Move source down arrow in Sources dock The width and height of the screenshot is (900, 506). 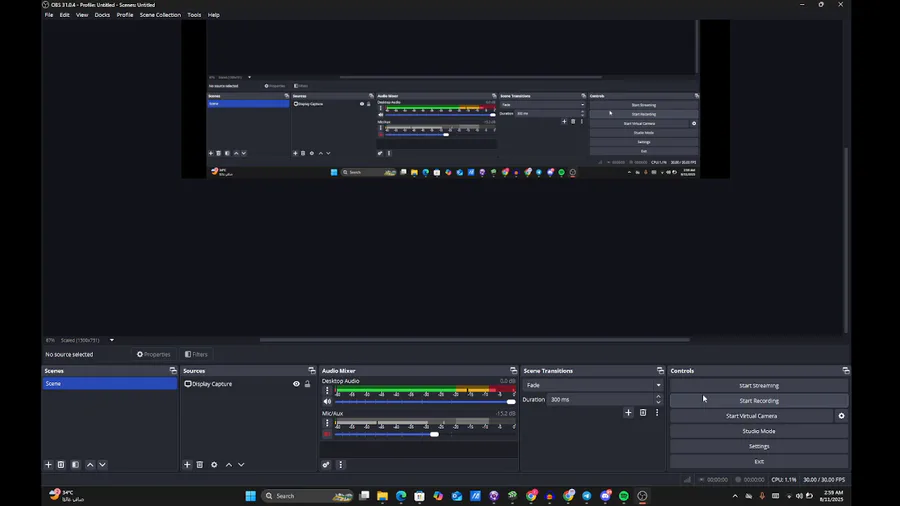[x=241, y=465]
